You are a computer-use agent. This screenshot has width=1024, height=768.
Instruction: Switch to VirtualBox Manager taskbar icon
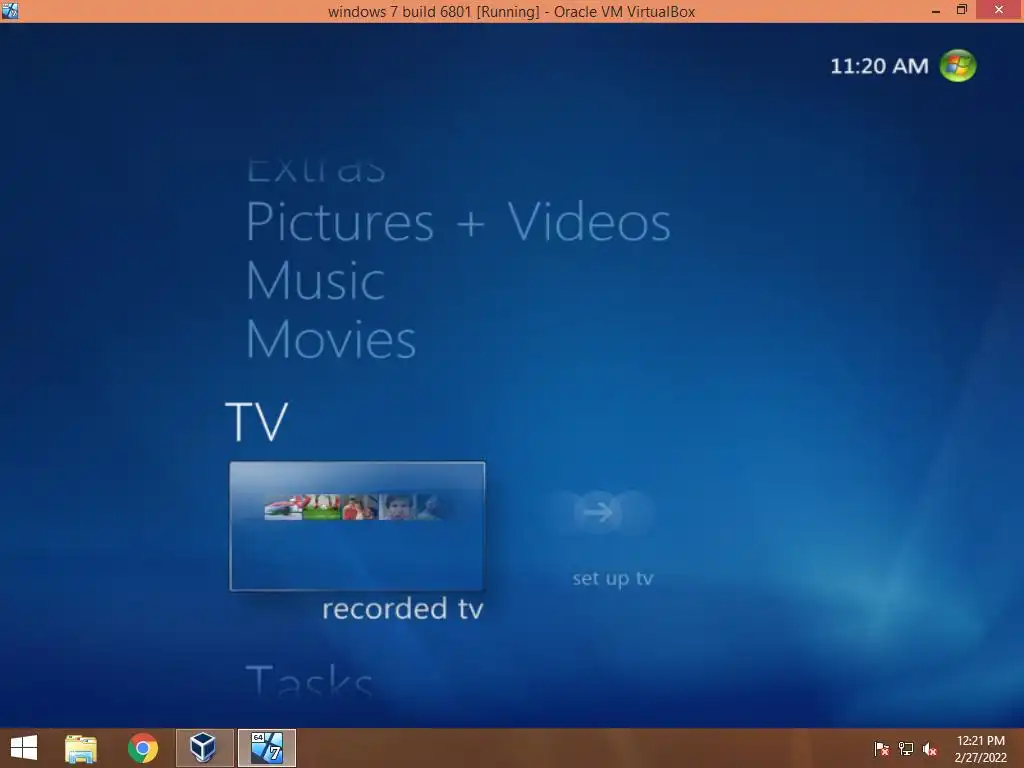point(203,748)
